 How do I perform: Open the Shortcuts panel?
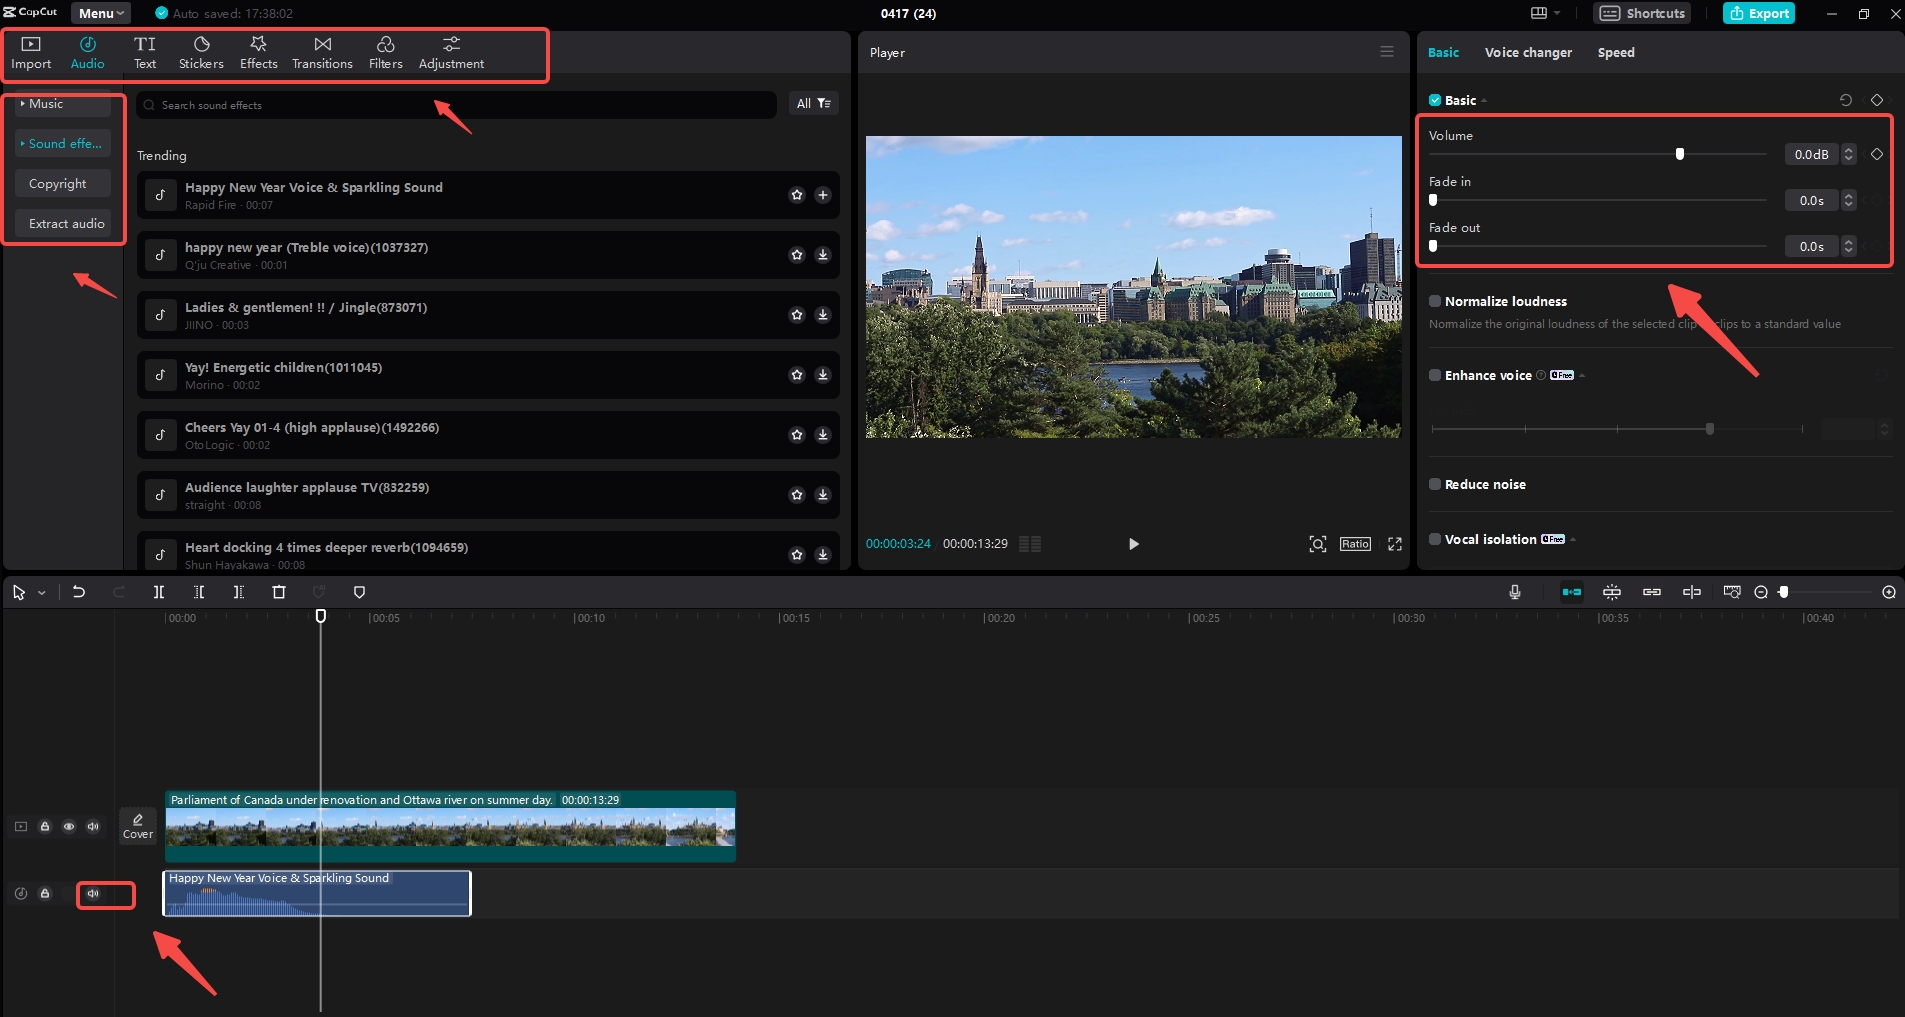[1641, 13]
